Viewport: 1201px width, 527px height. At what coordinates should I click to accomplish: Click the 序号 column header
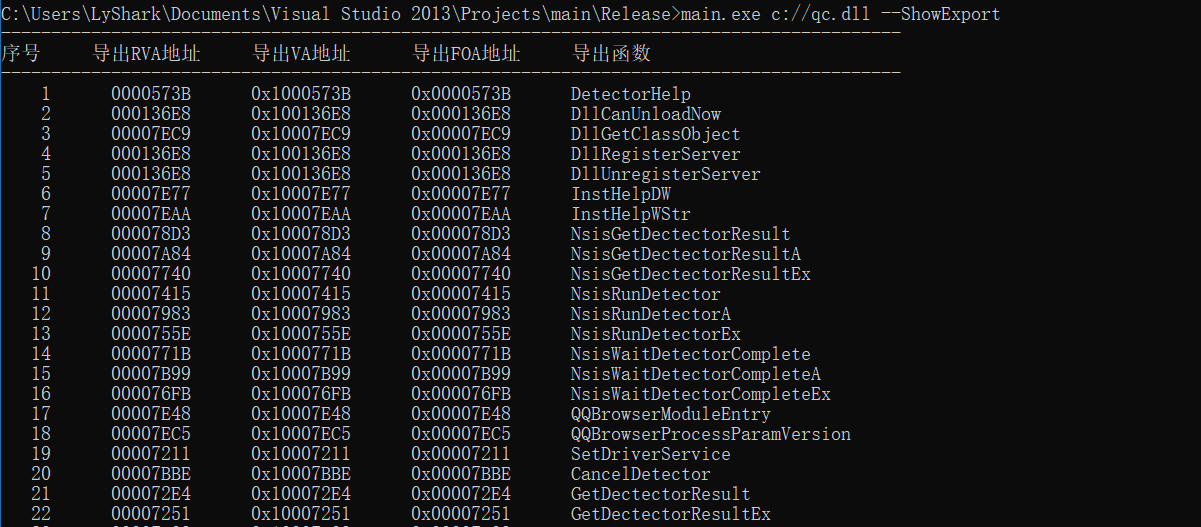click(20, 53)
